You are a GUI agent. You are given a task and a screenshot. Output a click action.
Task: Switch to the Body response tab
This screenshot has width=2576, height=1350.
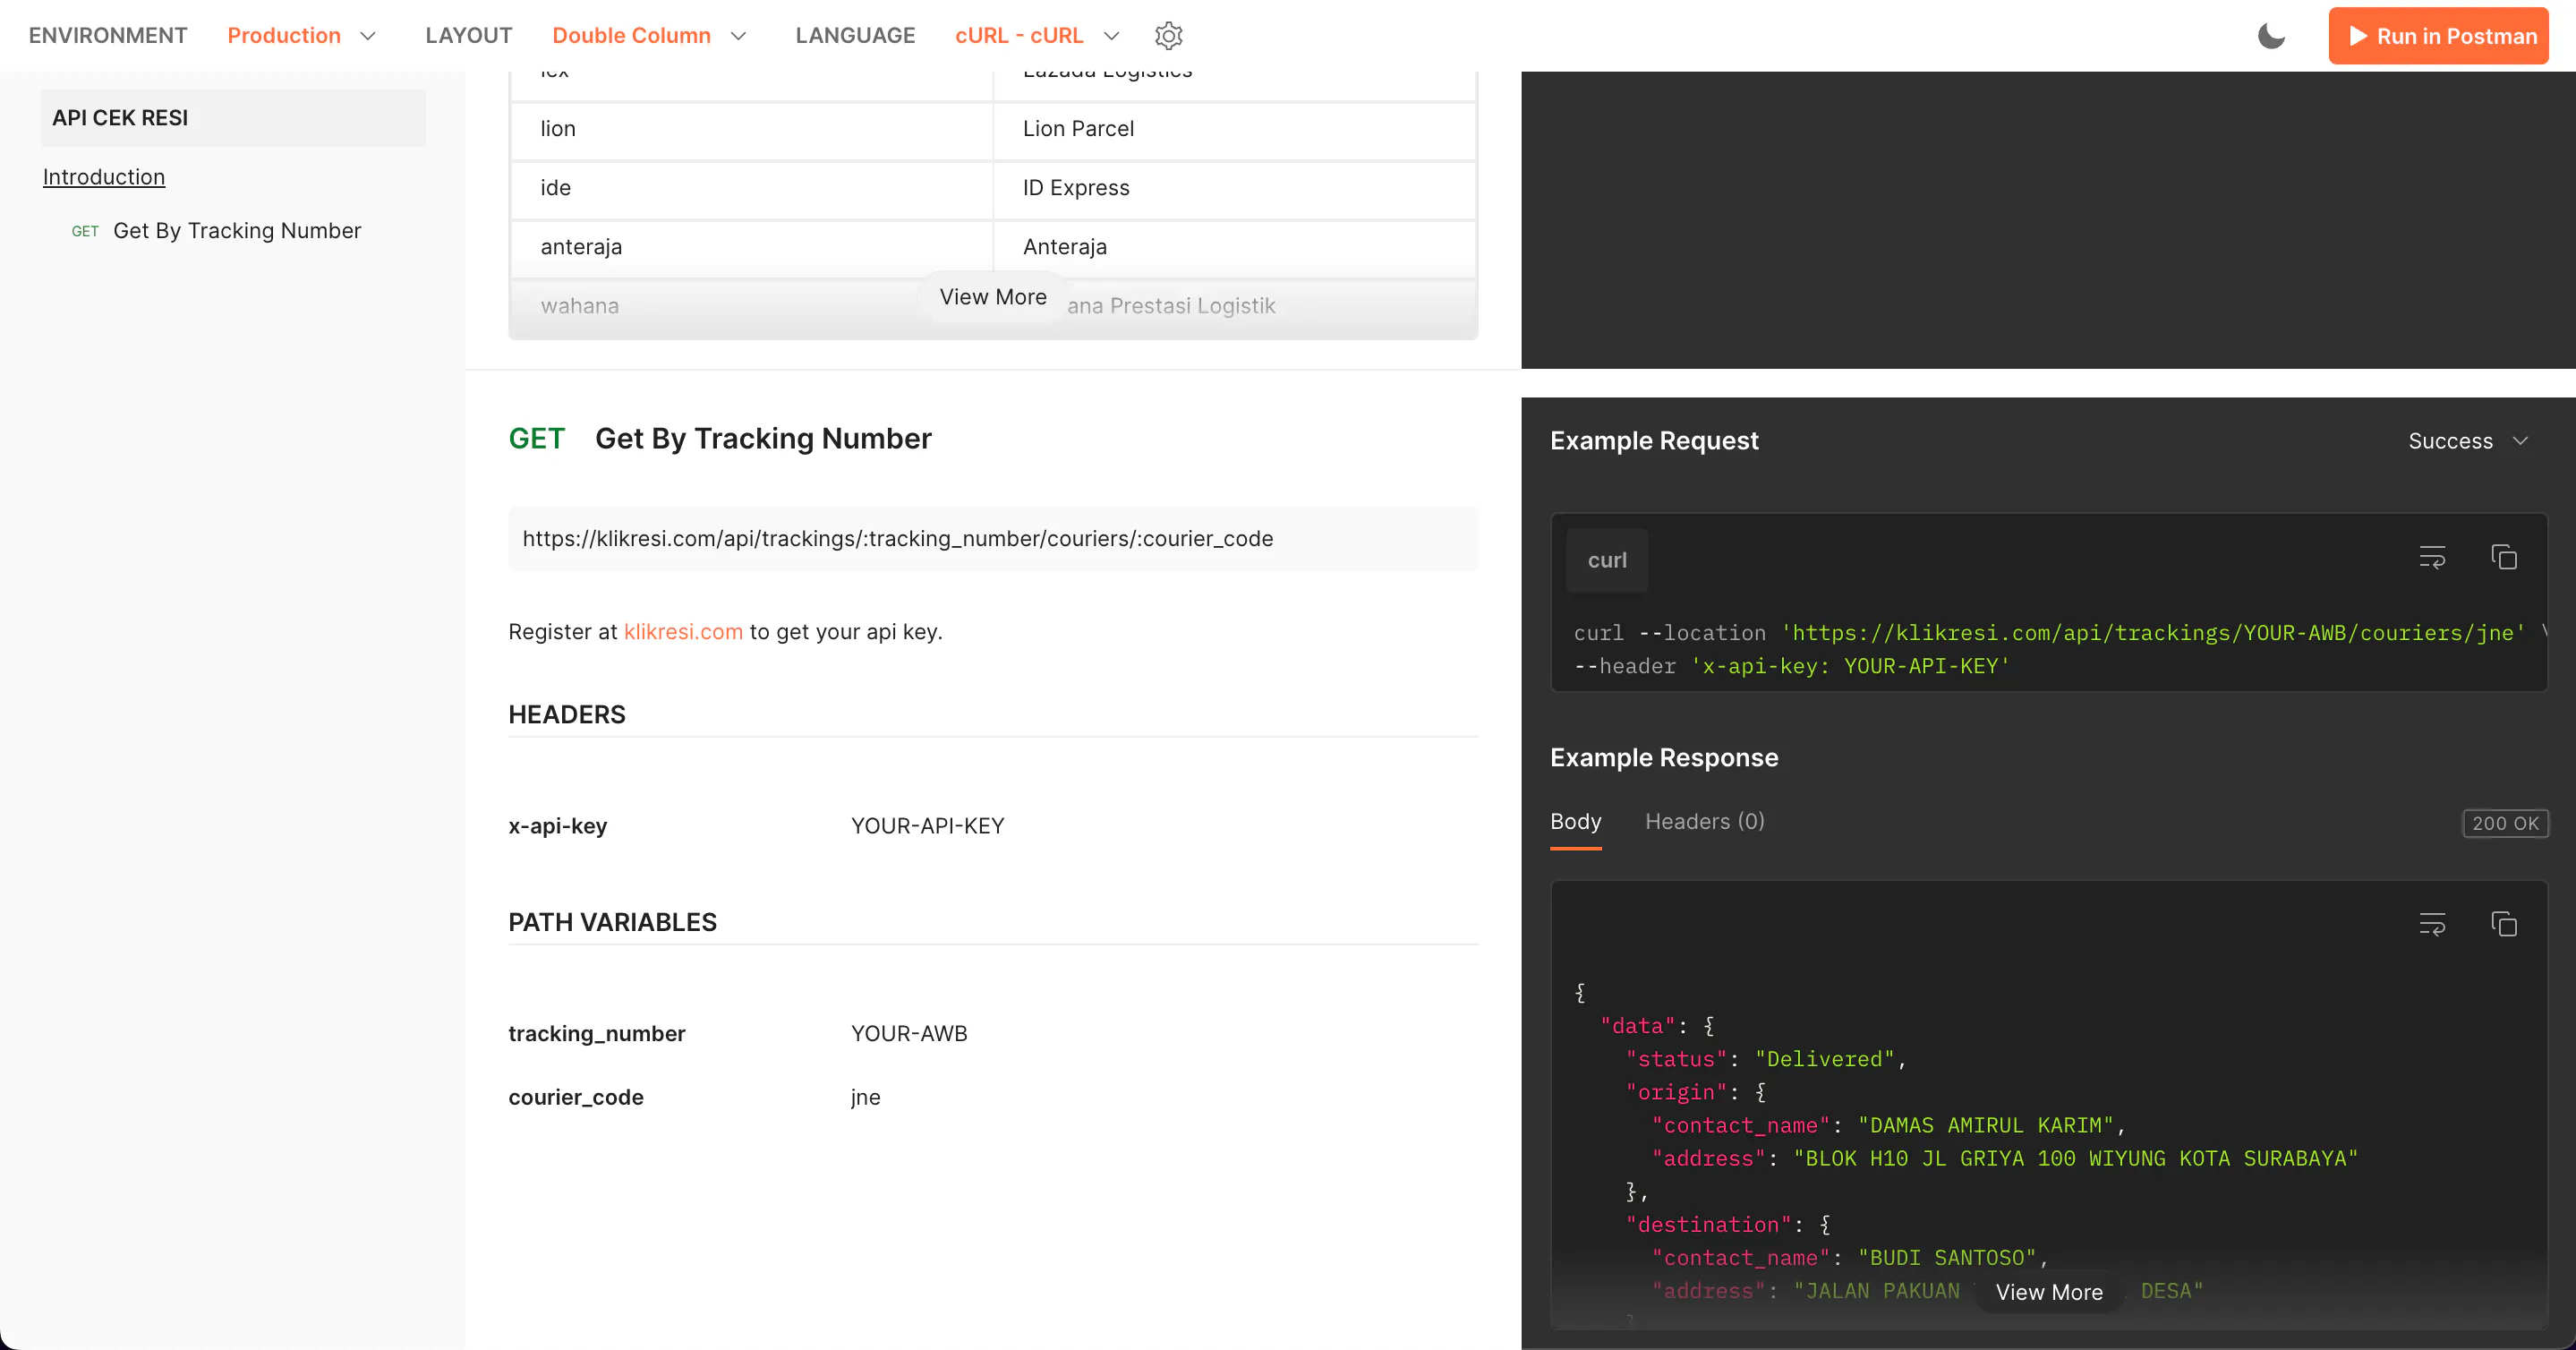[x=1575, y=822]
